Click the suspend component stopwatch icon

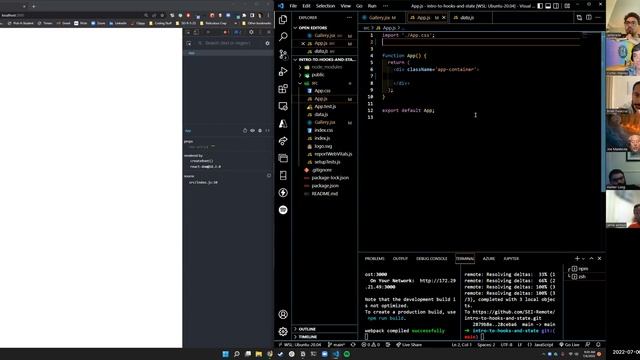[245, 131]
